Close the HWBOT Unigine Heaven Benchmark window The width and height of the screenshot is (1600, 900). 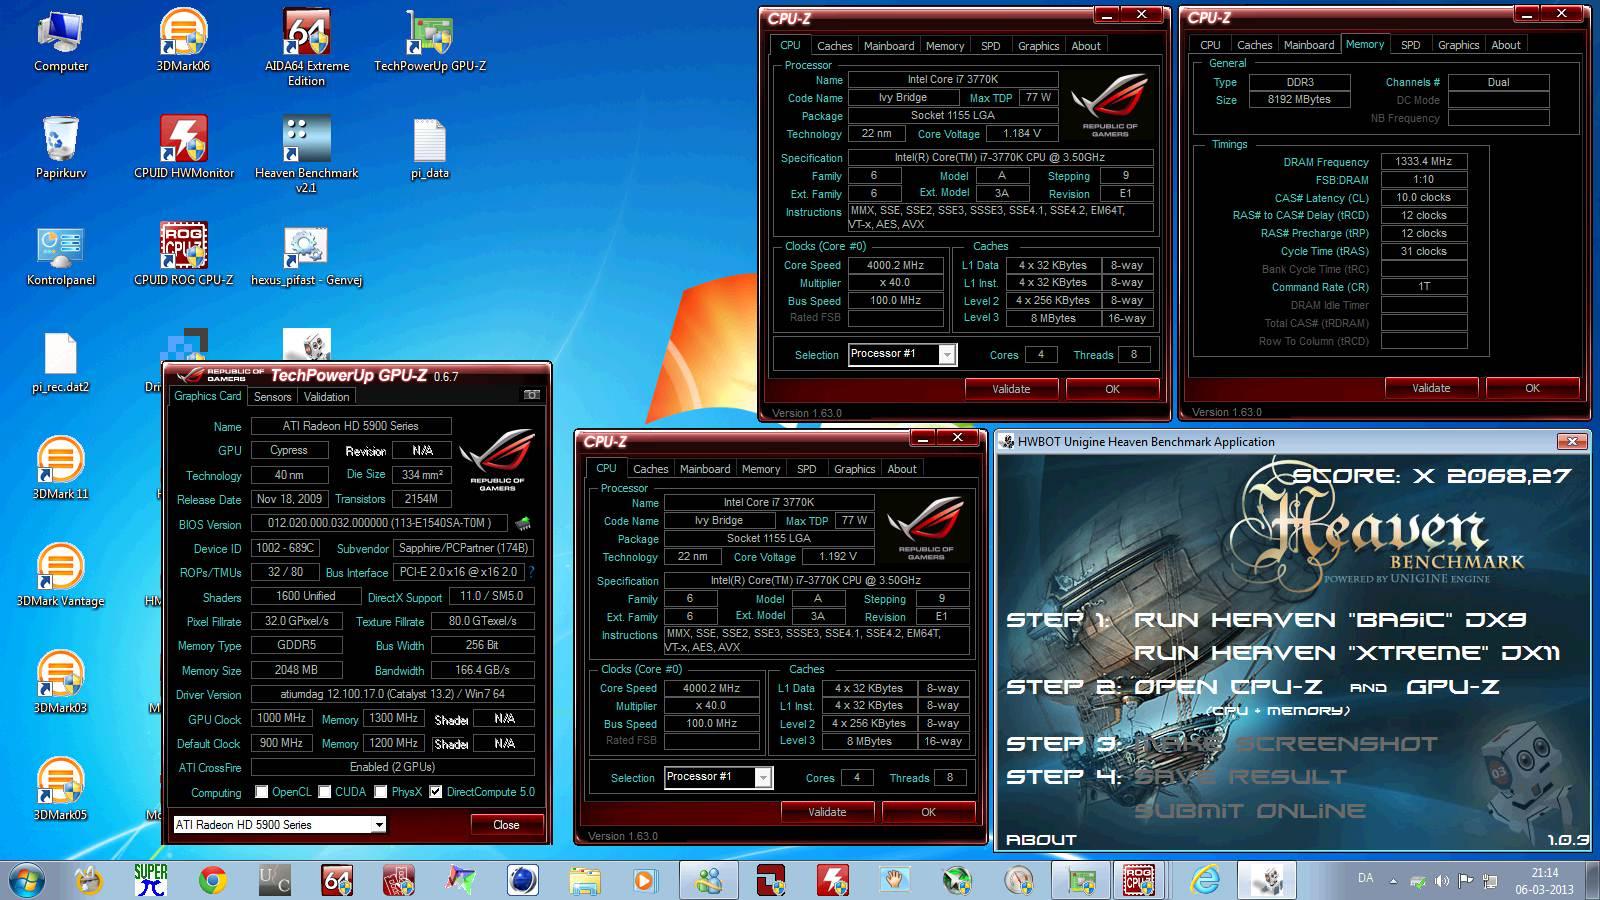(1572, 441)
